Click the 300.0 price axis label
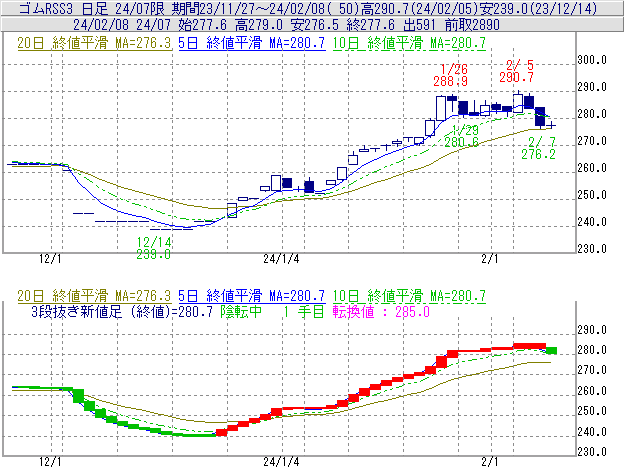The image size is (624, 475). [592, 60]
